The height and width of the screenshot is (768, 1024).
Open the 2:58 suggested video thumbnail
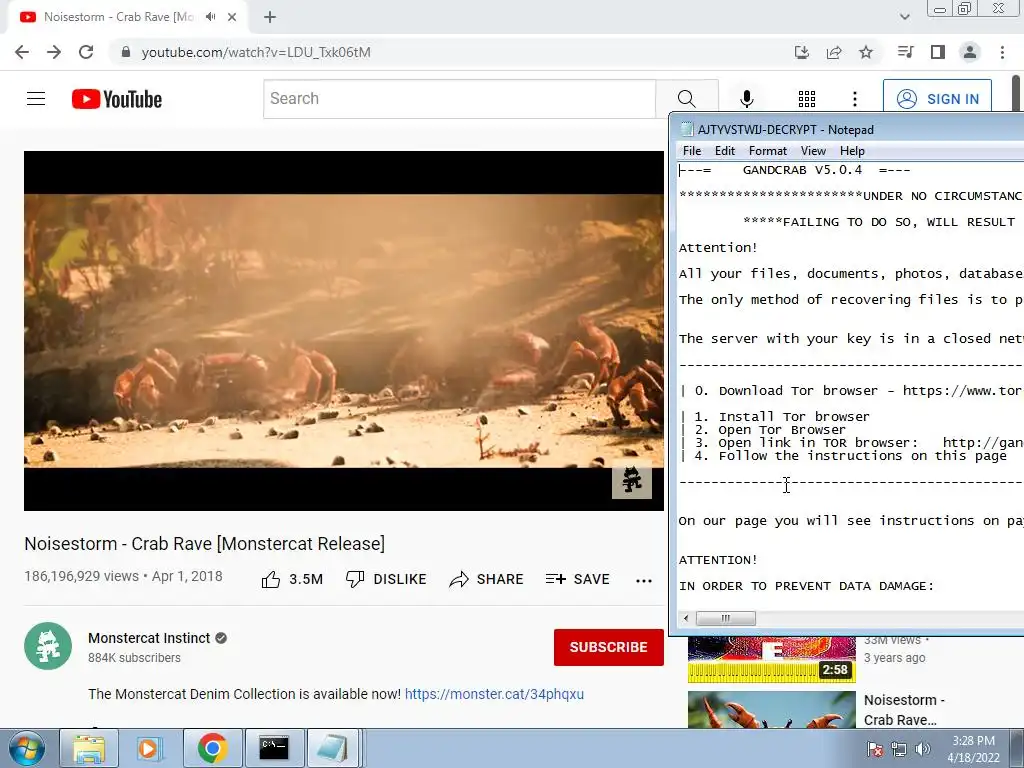point(771,660)
